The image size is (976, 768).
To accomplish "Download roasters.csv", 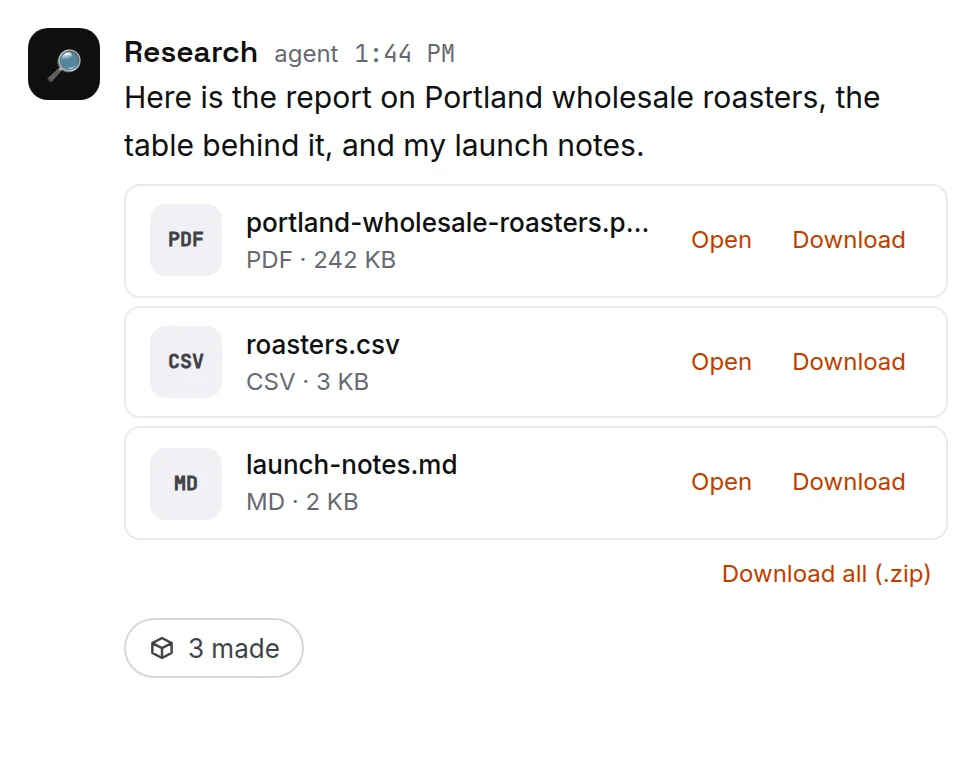I will coord(849,362).
